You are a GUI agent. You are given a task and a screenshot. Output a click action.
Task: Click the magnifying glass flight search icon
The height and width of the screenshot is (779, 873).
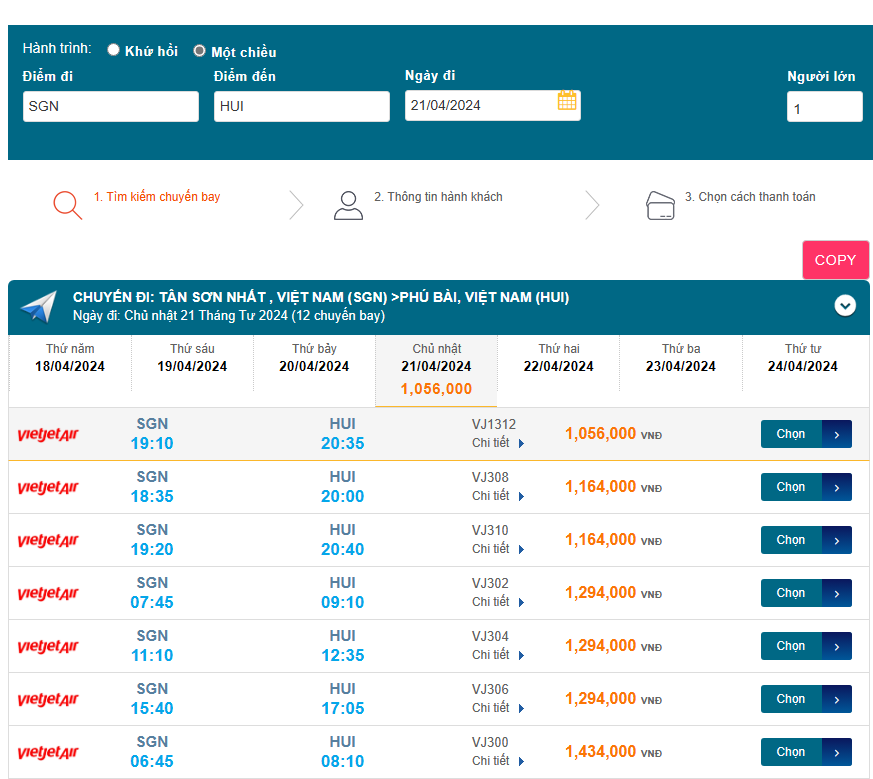(x=67, y=204)
